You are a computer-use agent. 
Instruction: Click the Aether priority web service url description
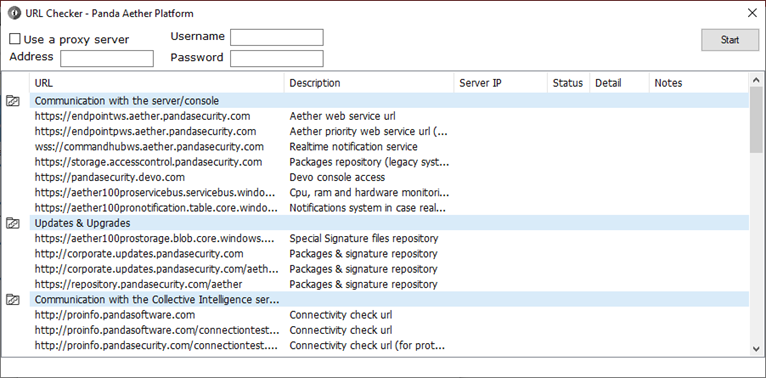point(369,131)
